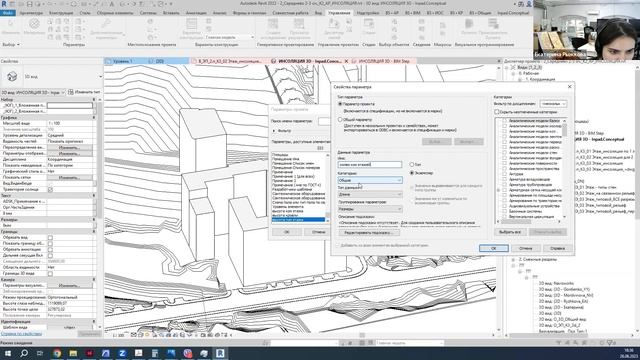The width and height of the screenshot is (640, 360).
Task: Click Изменить тип button in Properties
Action: click(84, 92)
